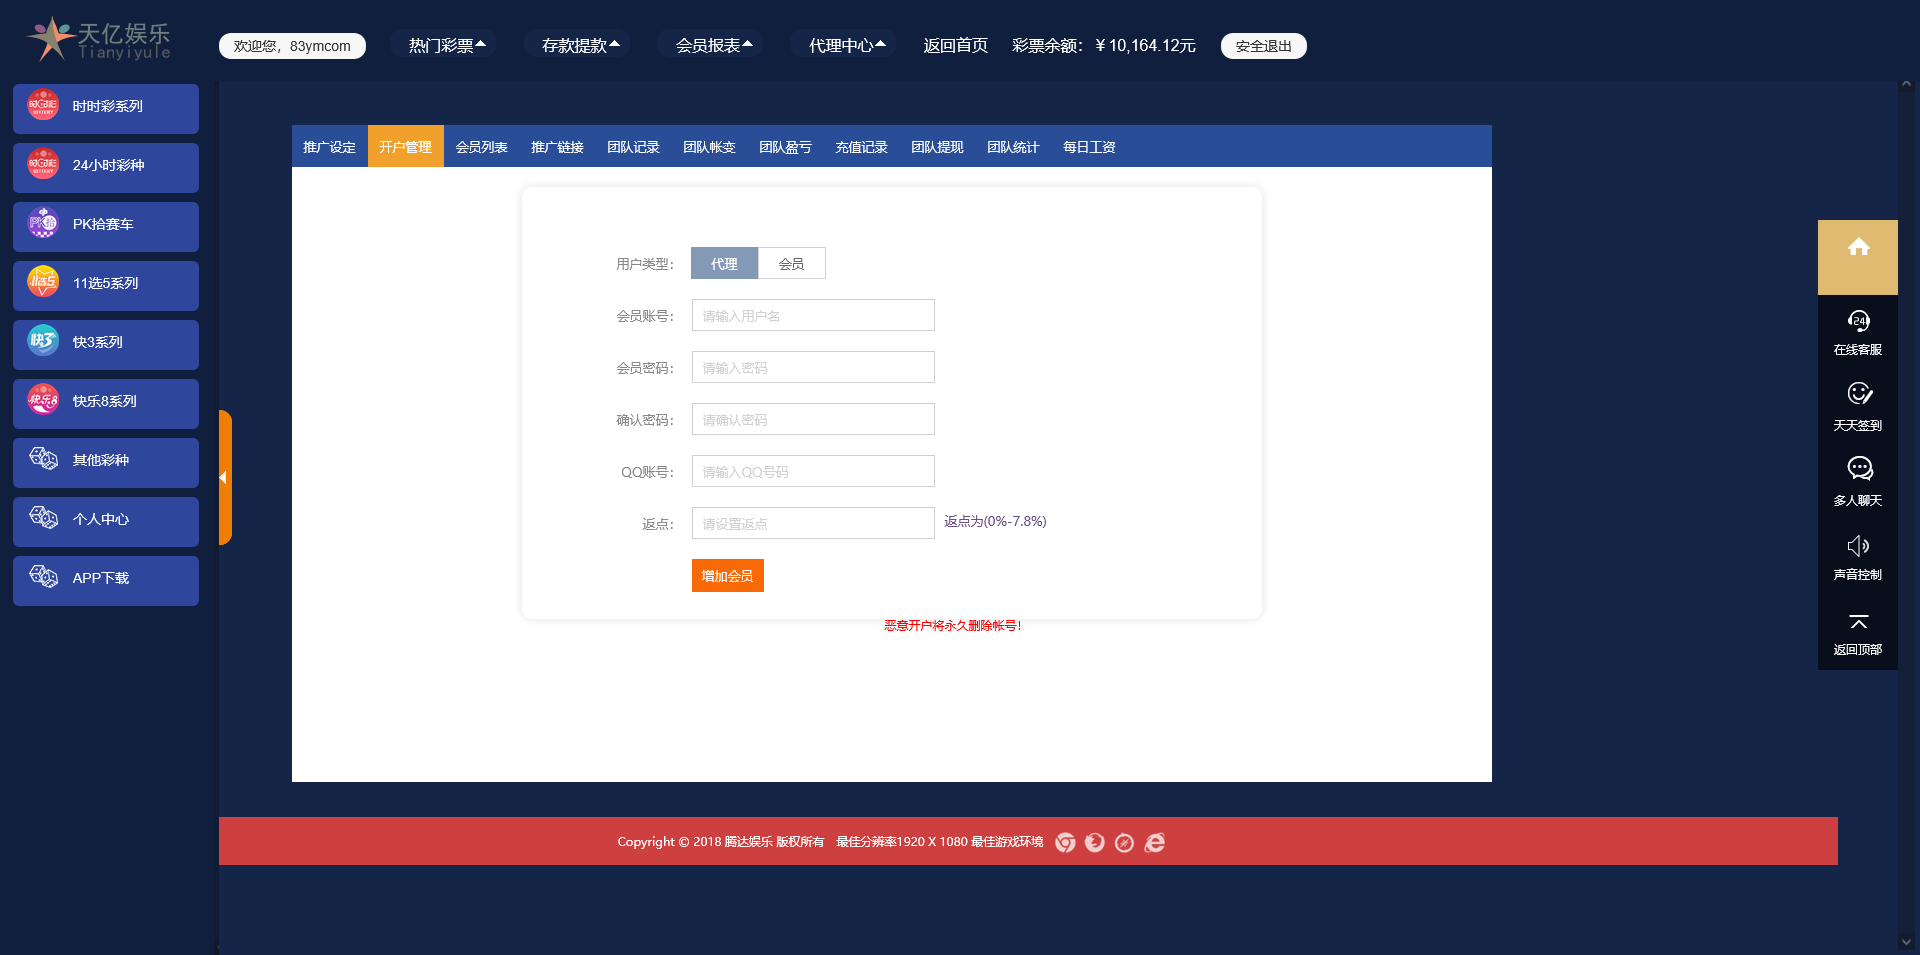Open the 团队提现 tab
The width and height of the screenshot is (1920, 955).
pyautogui.click(x=938, y=147)
